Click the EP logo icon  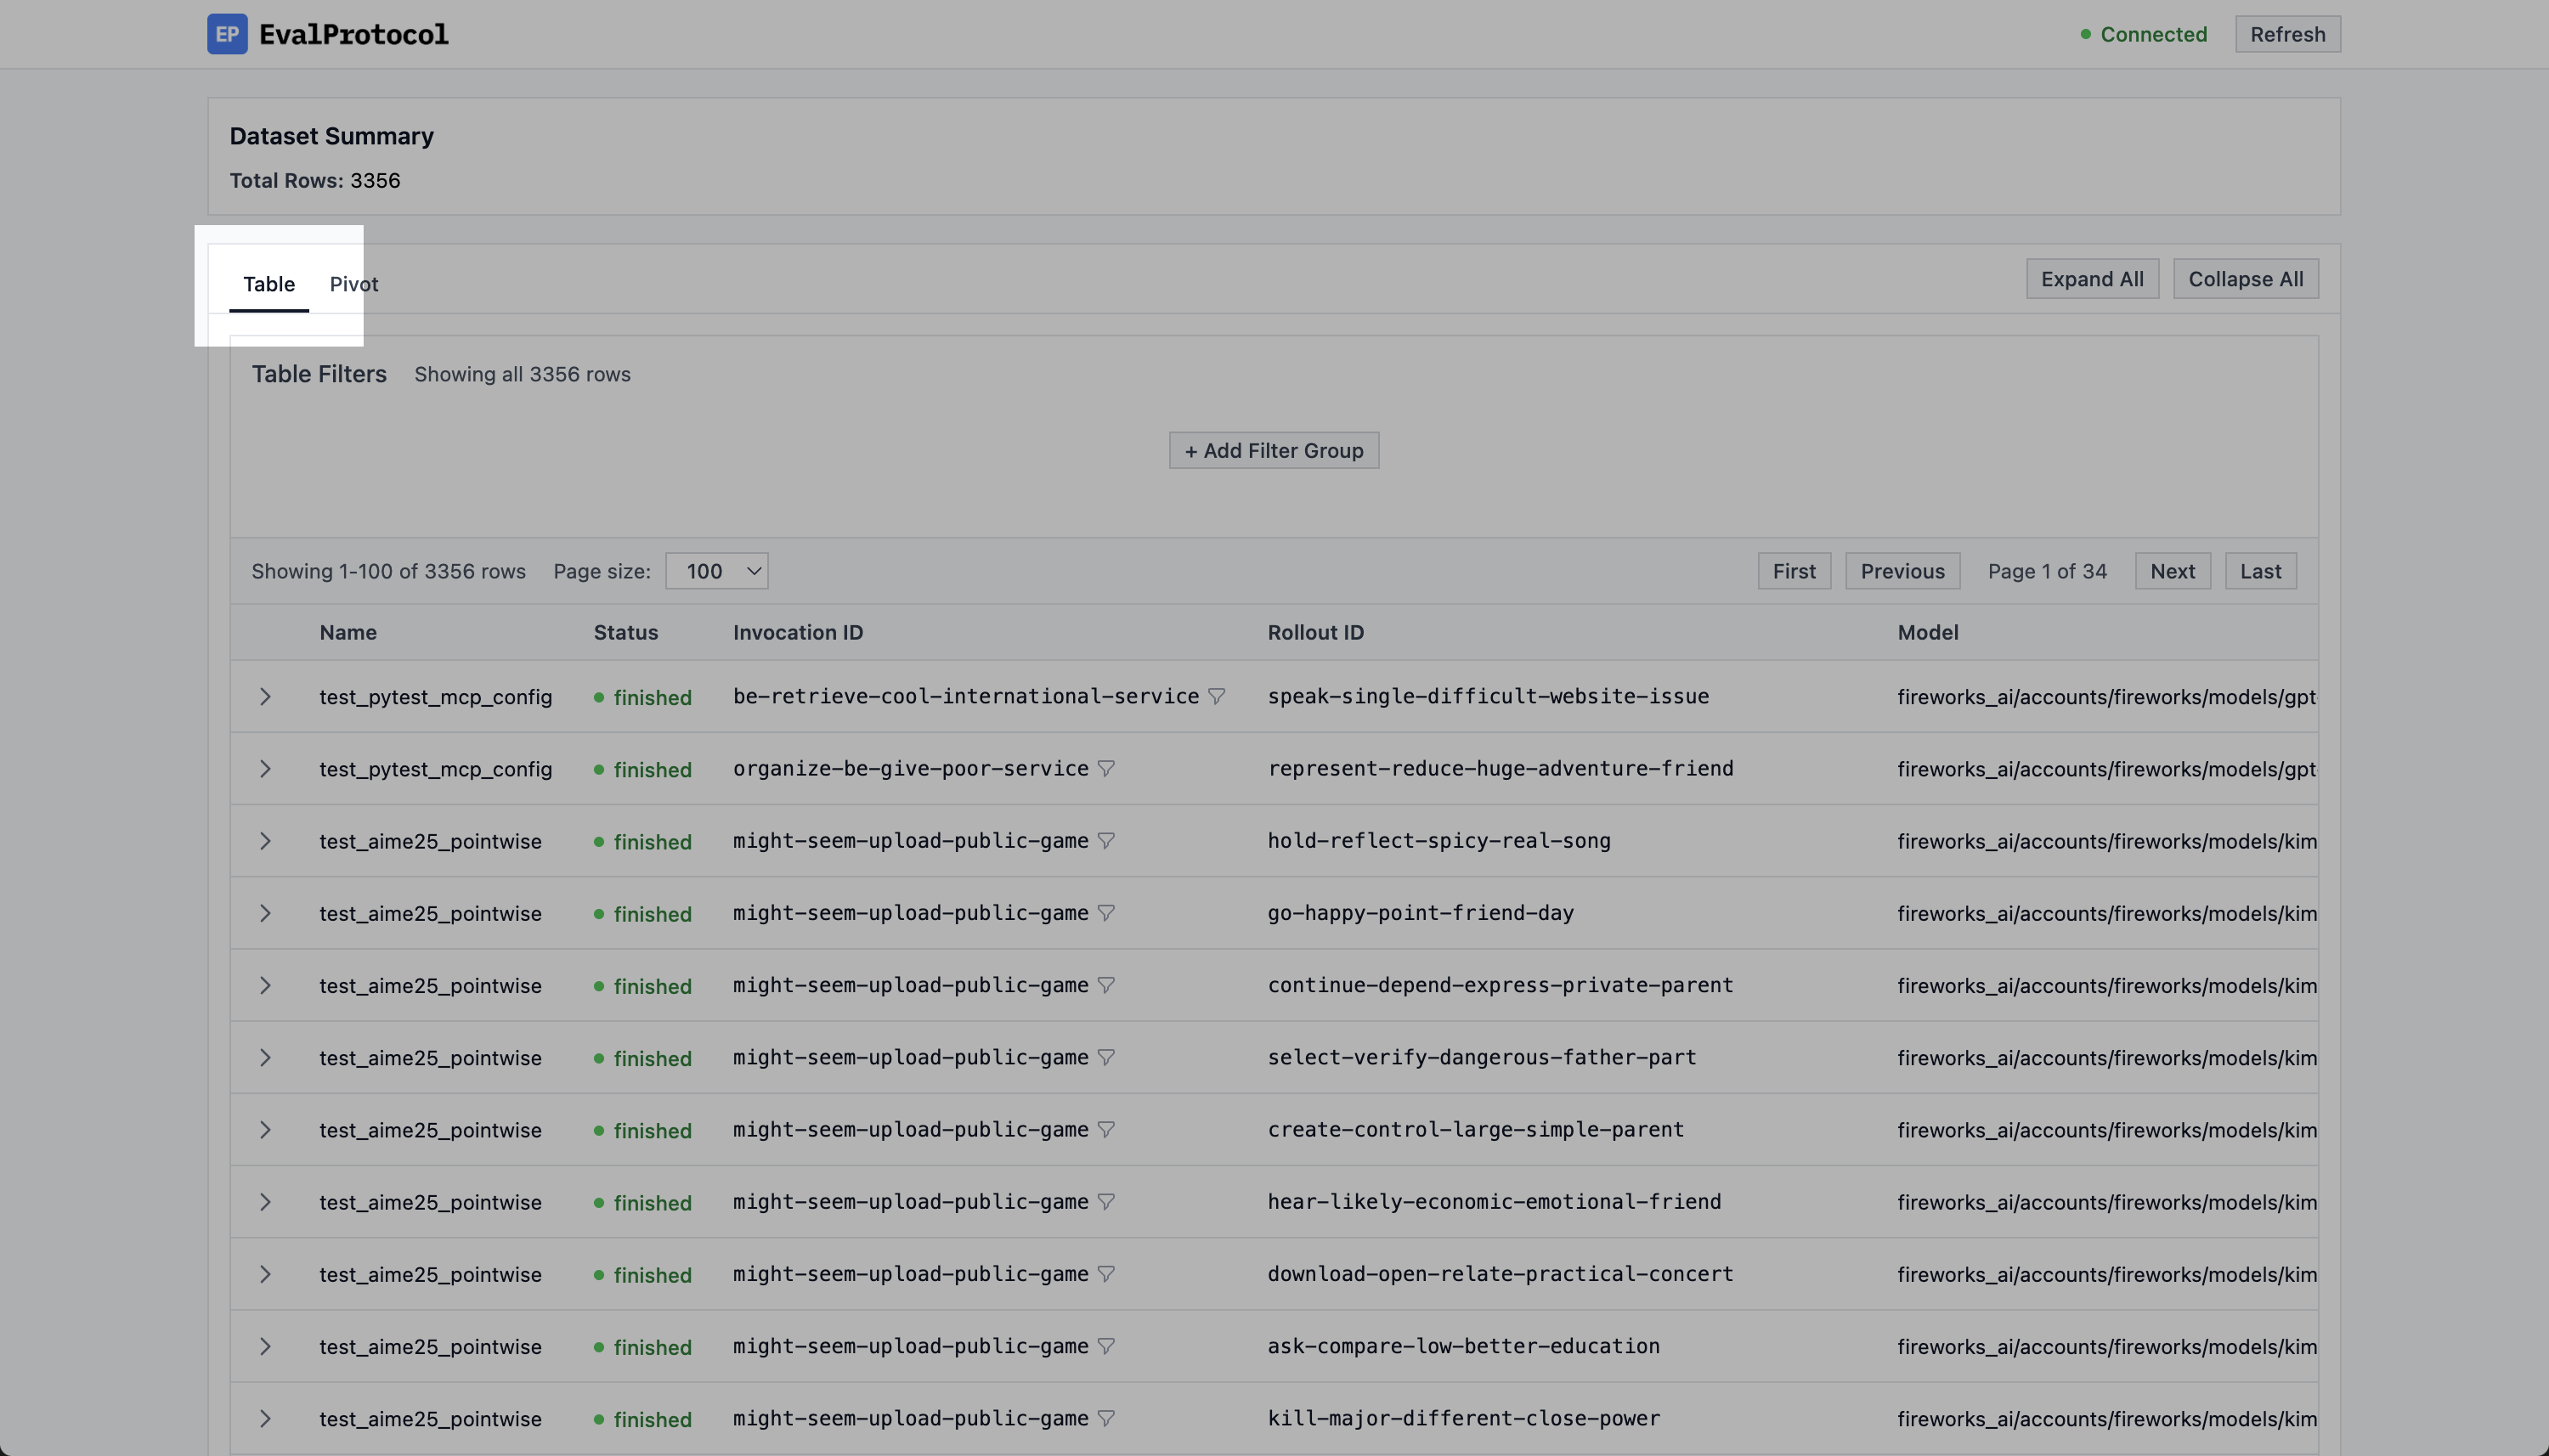[x=227, y=34]
